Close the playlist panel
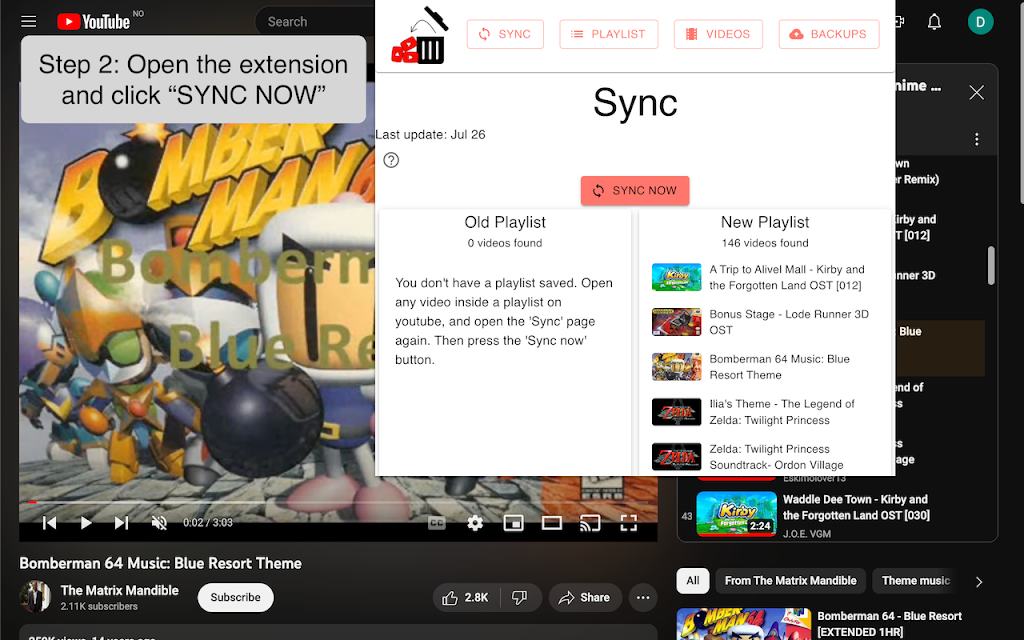Viewport: 1024px width, 640px height. (x=976, y=93)
